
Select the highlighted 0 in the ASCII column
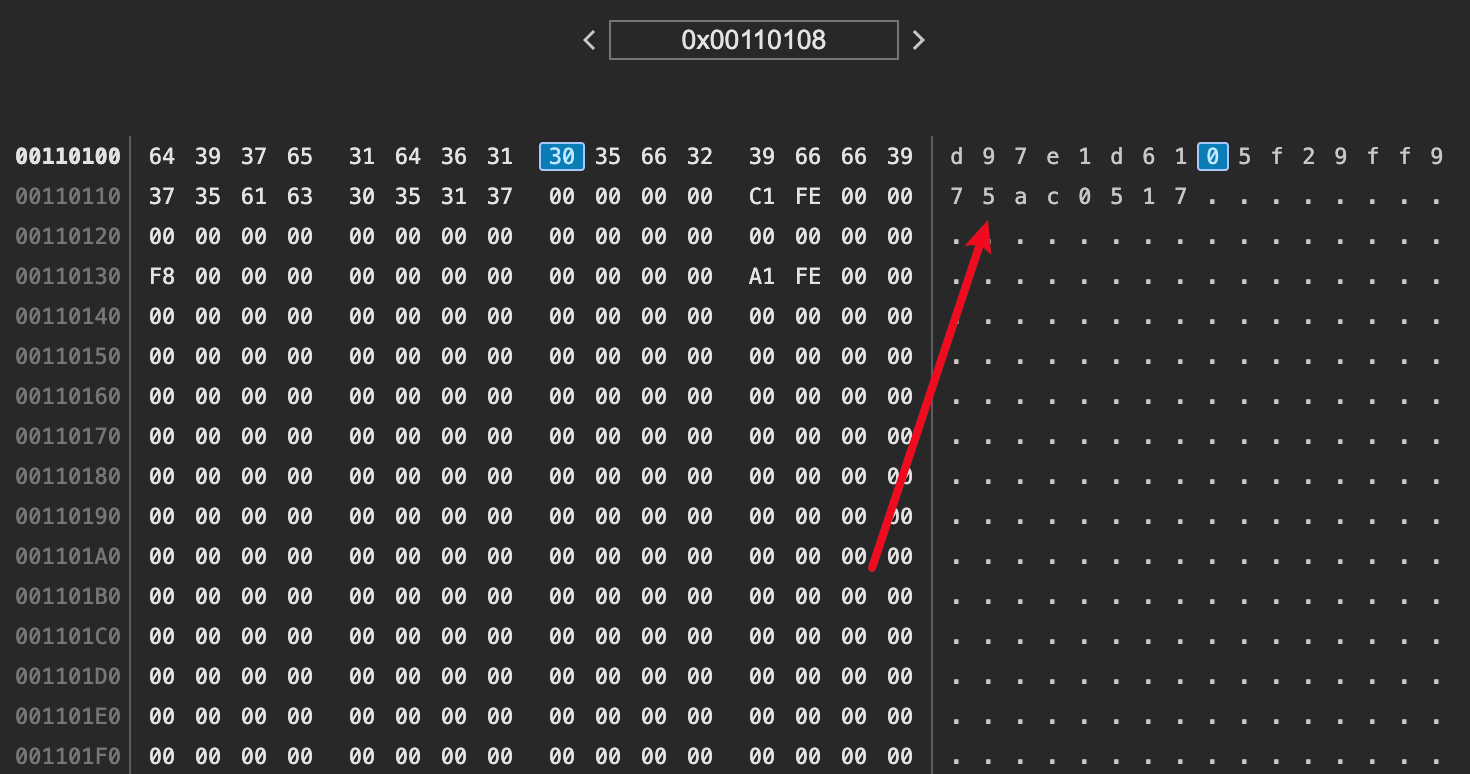[1212, 156]
